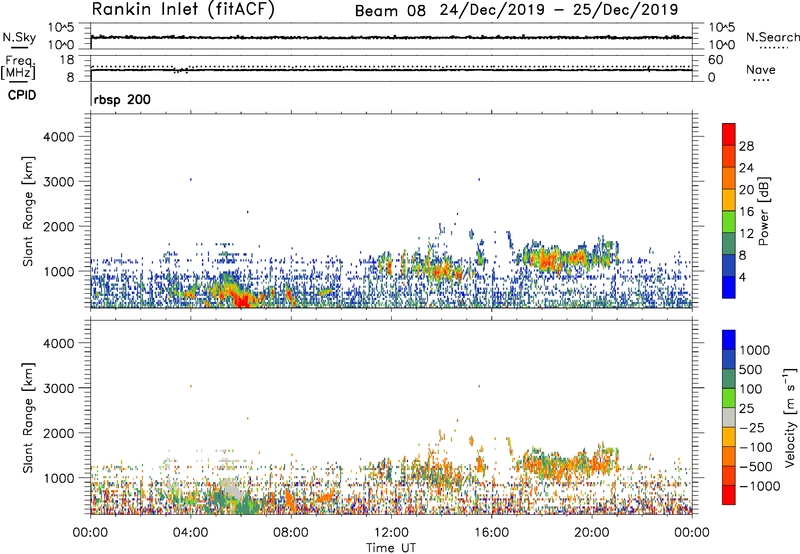Image resolution: width=800 pixels, height=554 pixels.
Task: Click the '-1000' tick on the Velocity color bar
Action: [760, 486]
